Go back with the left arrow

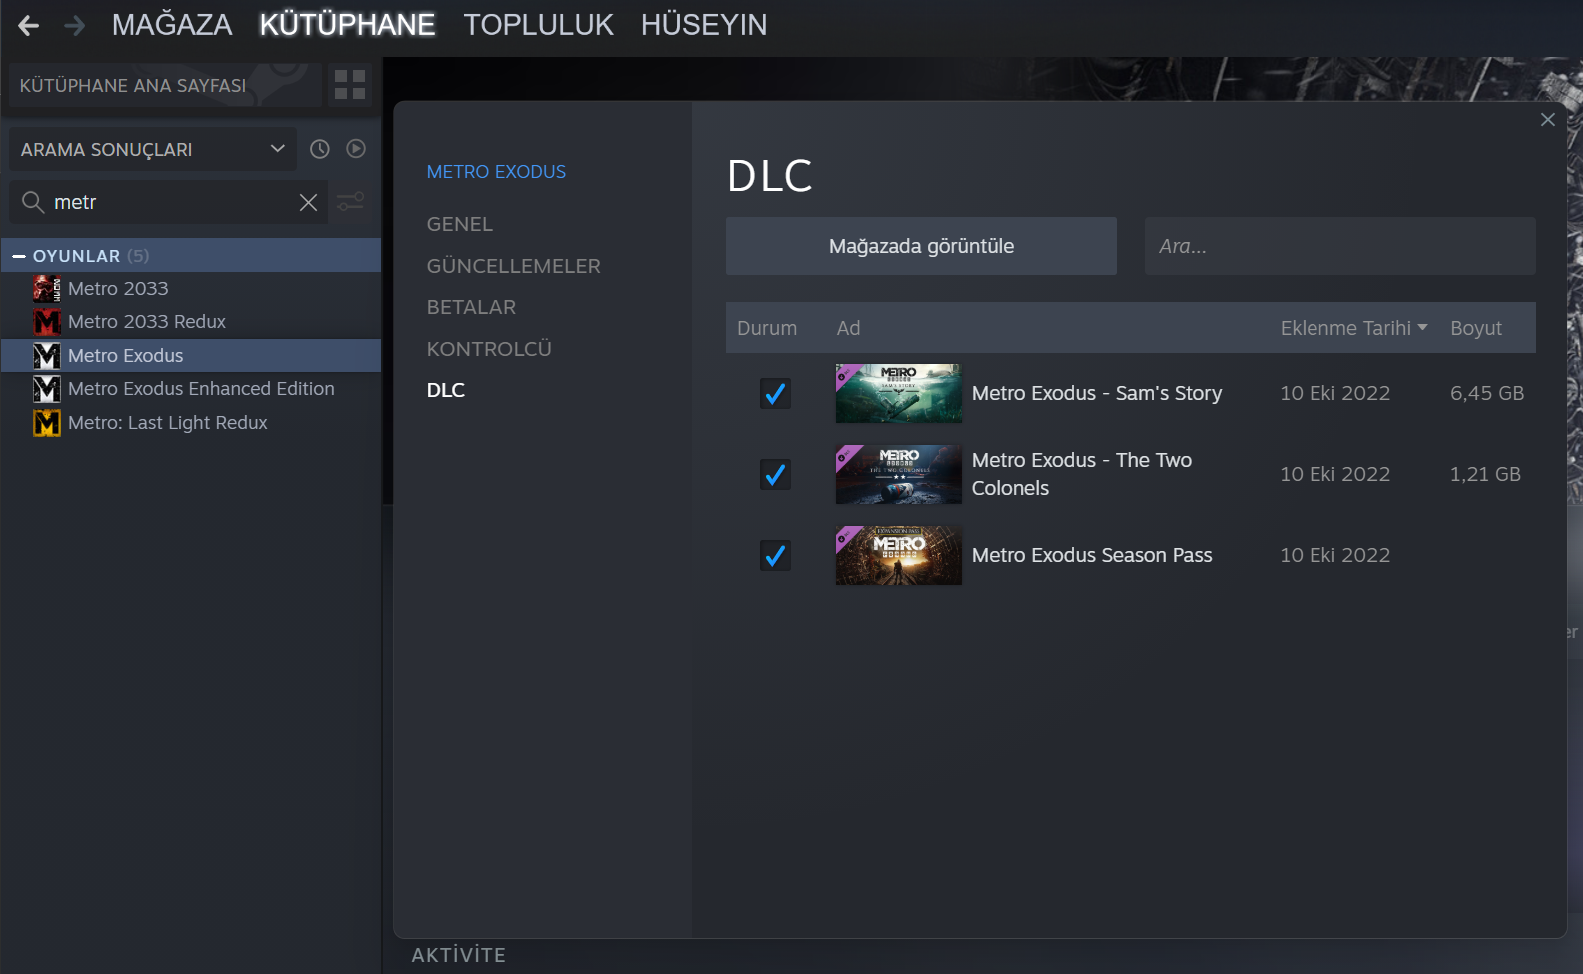[28, 25]
